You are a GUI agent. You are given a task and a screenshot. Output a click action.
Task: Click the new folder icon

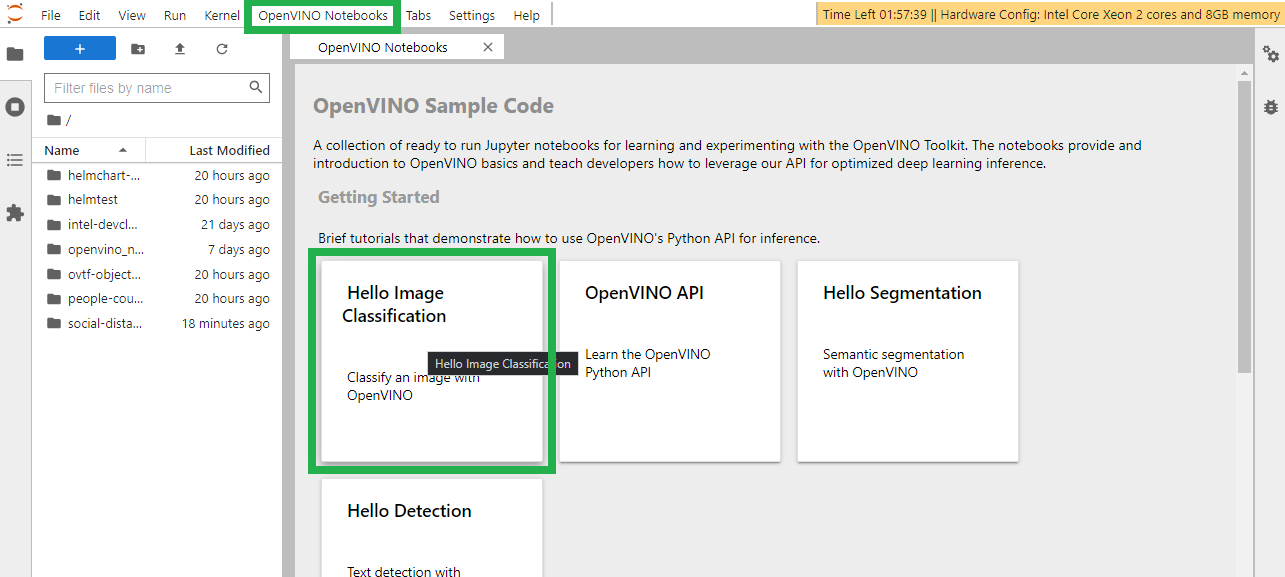coord(138,49)
